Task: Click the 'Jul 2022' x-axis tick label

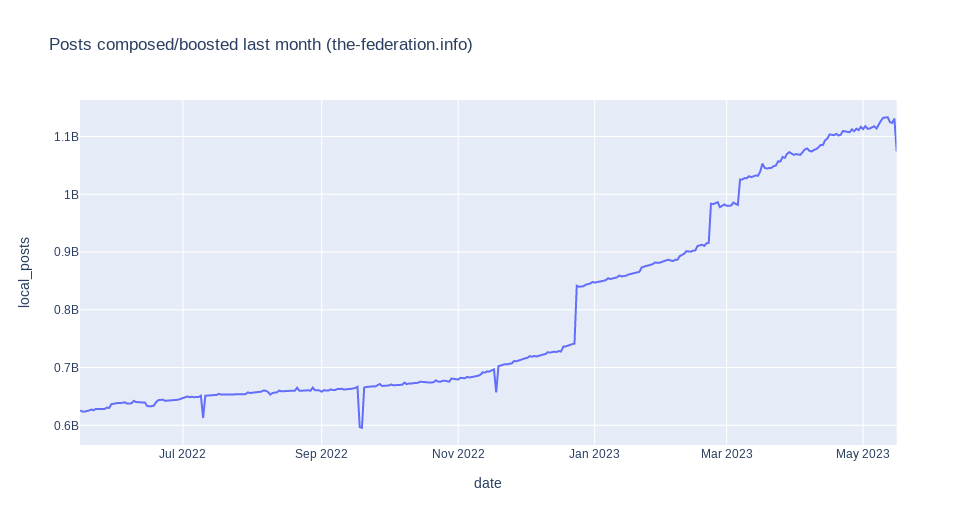Action: (x=182, y=454)
